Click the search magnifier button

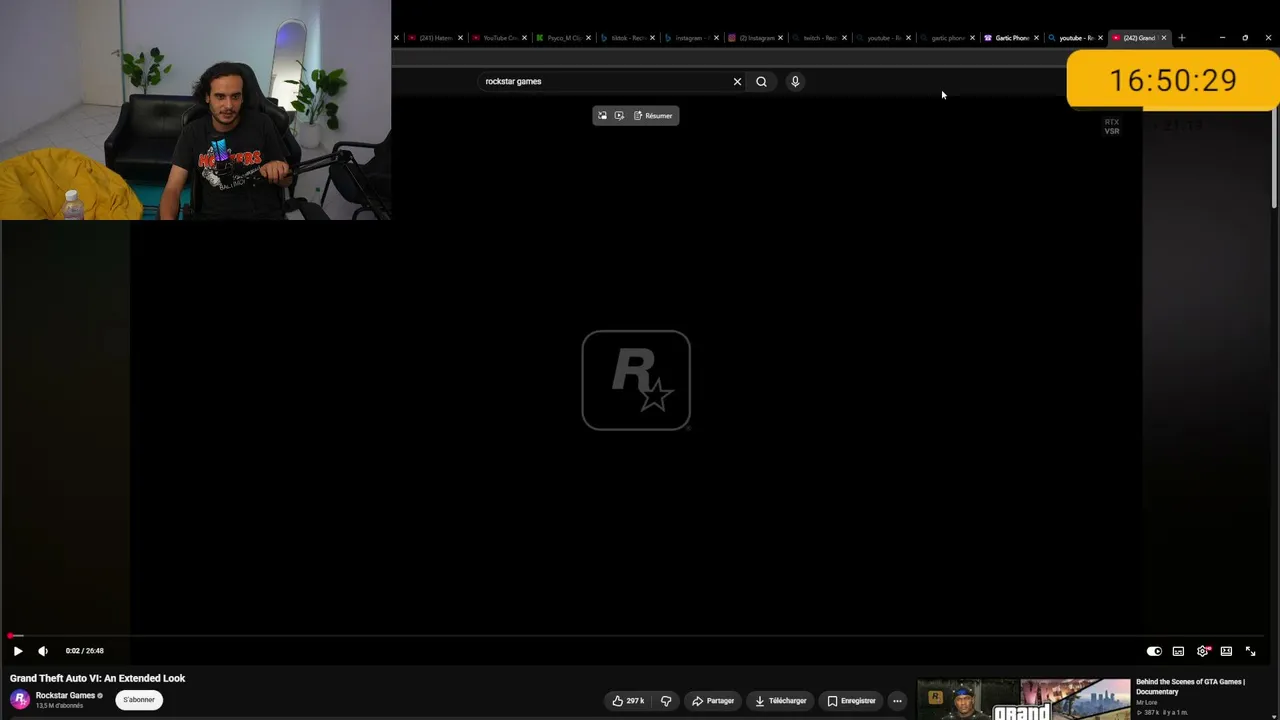point(761,82)
